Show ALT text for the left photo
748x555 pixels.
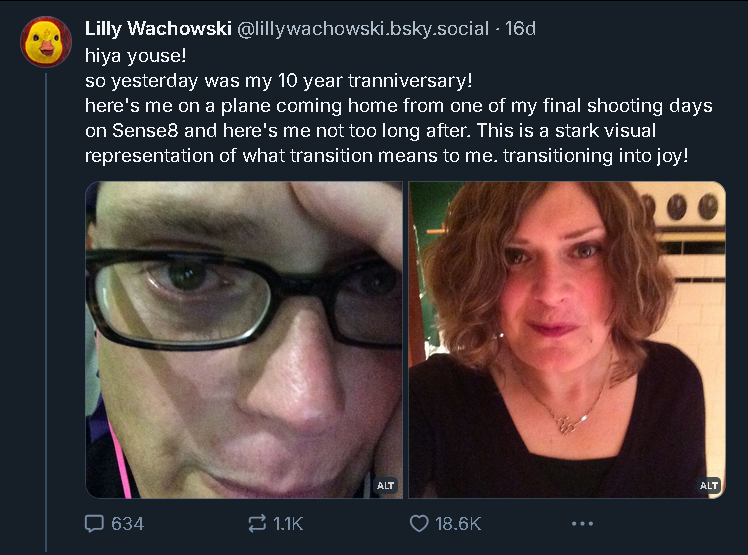tap(385, 485)
